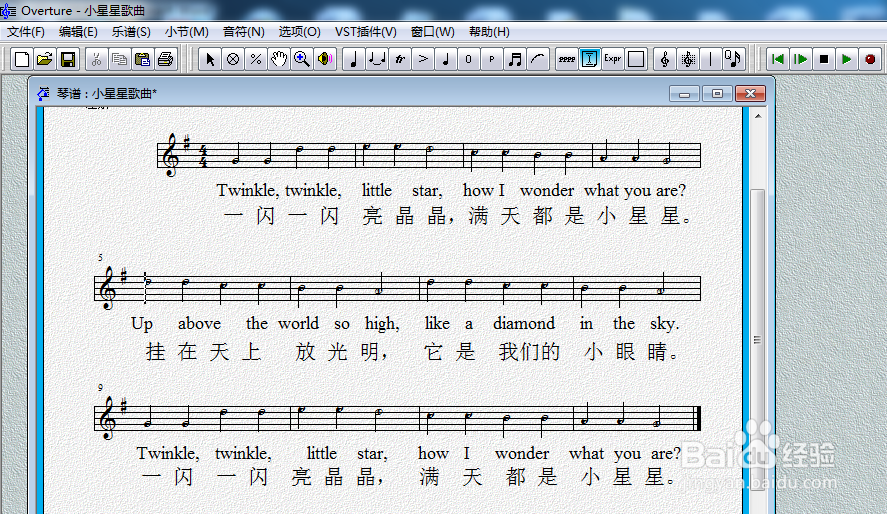The height and width of the screenshot is (514, 887).
Task: Open the slur curve palette
Action: [539, 59]
